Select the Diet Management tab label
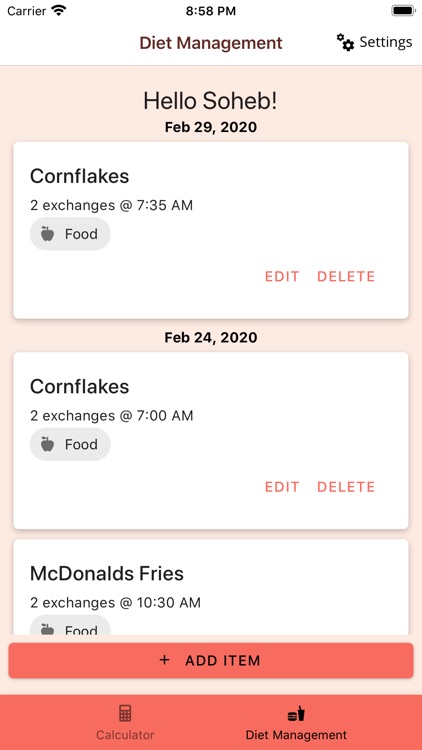Screen dimensions: 422x750 pos(296,735)
